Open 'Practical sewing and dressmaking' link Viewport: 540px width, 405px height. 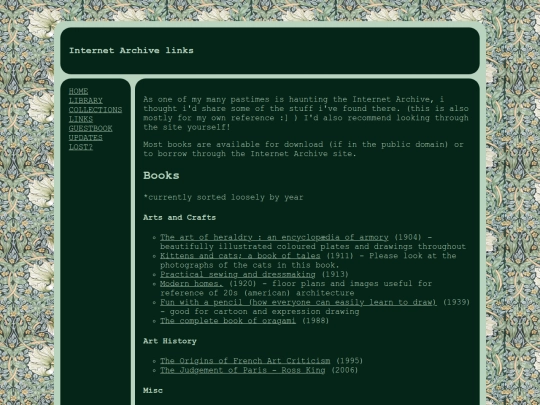pyautogui.click(x=238, y=274)
